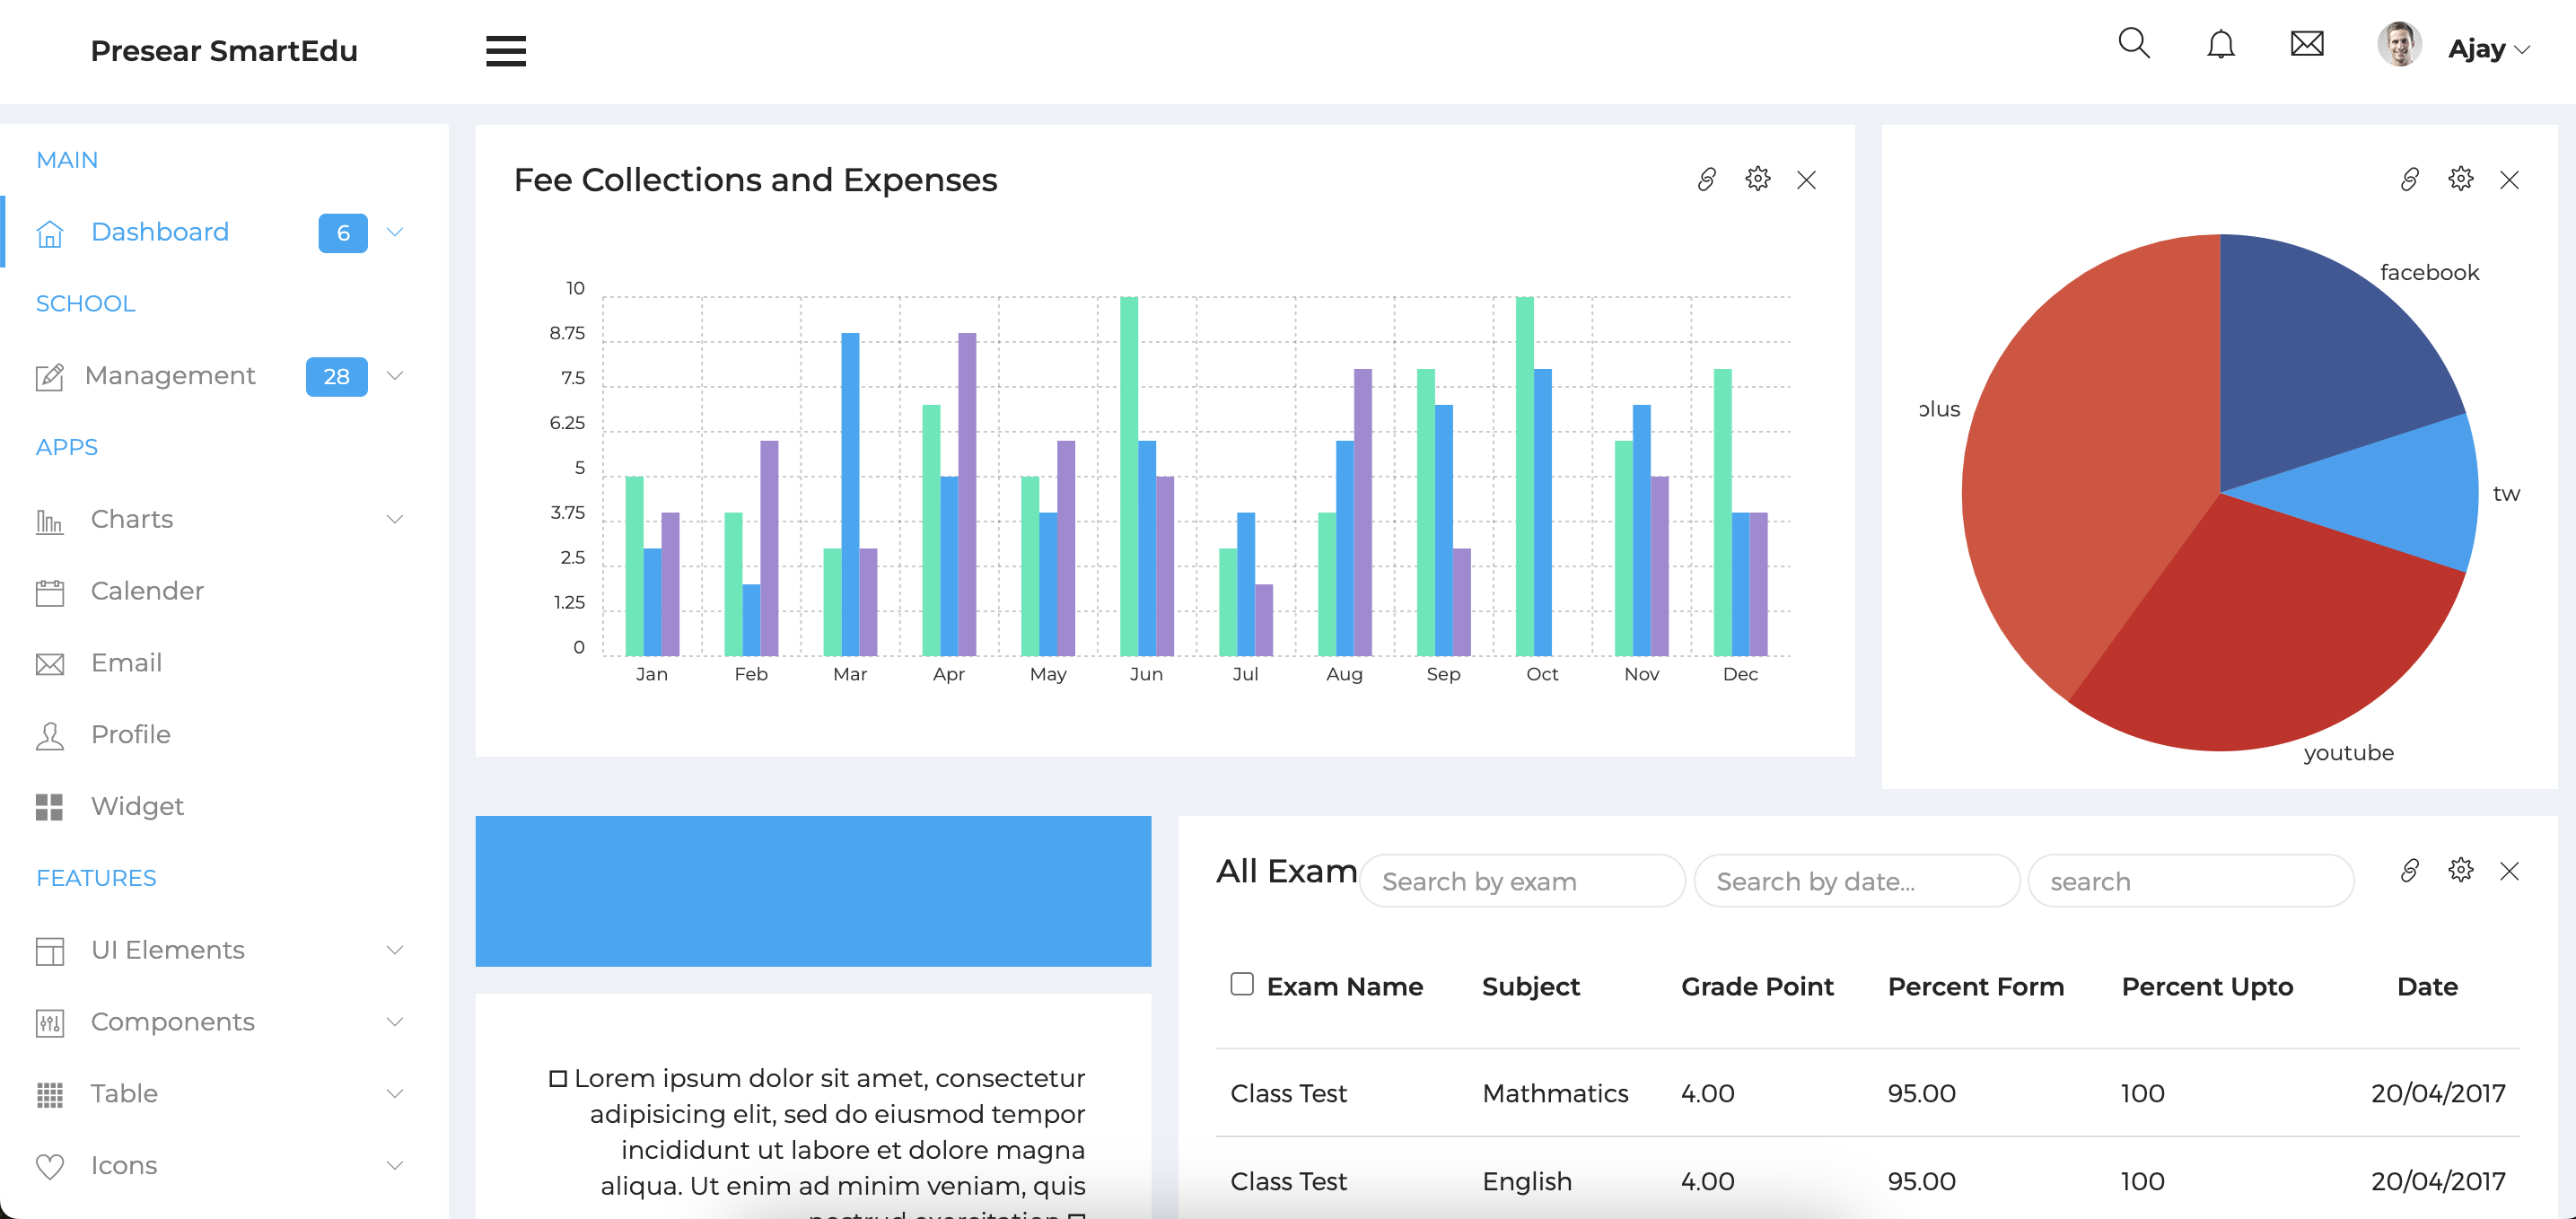The image size is (2576, 1219).
Task: Click the Dashboard home icon
Action: click(50, 233)
